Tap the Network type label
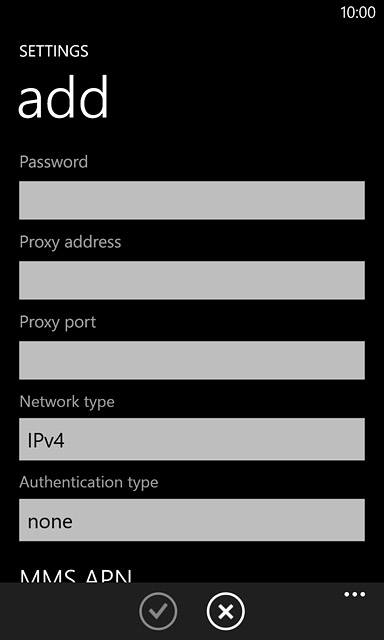The width and height of the screenshot is (384, 640). (x=67, y=402)
